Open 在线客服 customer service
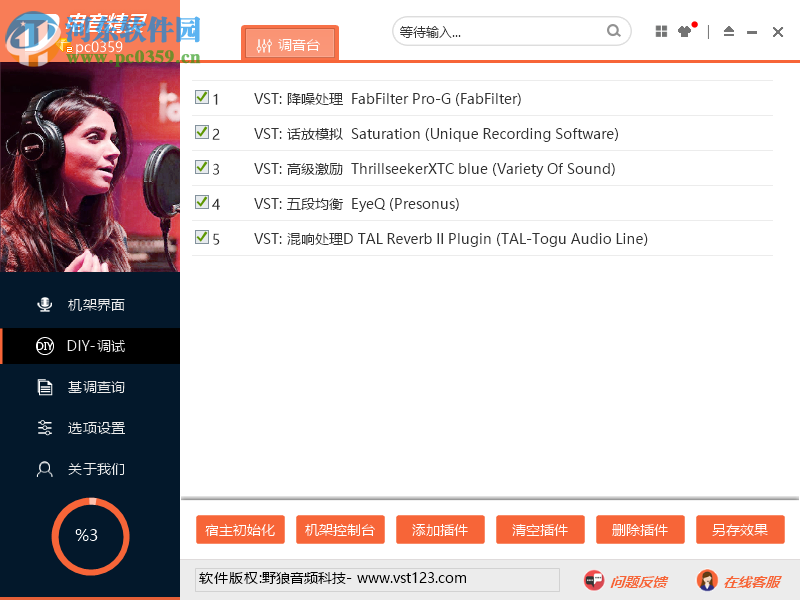The height and width of the screenshot is (600, 800). tap(708, 580)
